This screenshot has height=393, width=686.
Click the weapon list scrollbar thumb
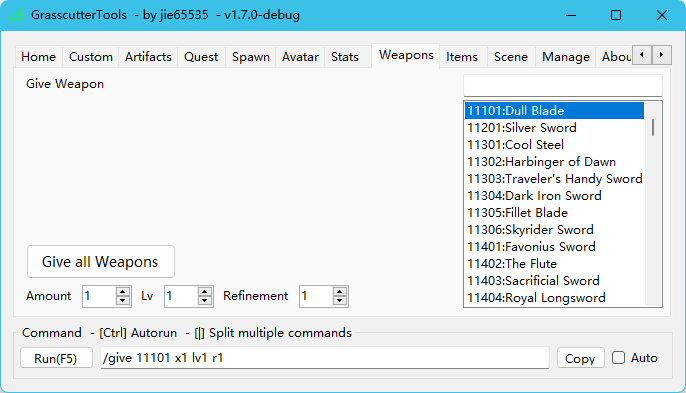653,127
